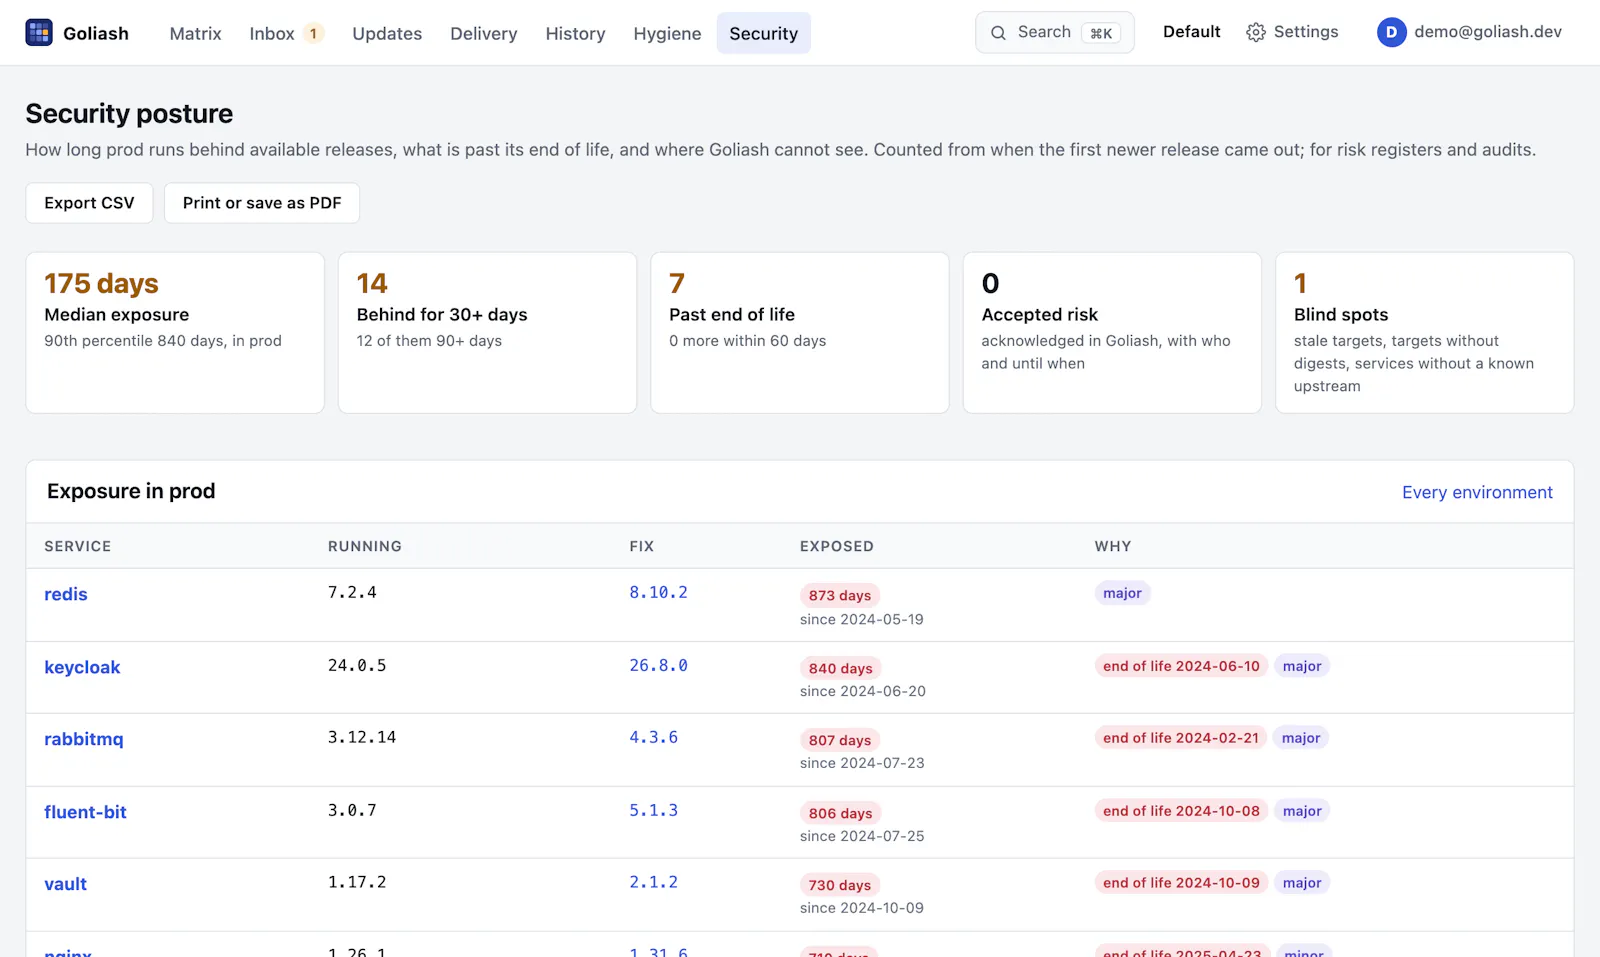Open the Median exposure card

pyautogui.click(x=175, y=333)
